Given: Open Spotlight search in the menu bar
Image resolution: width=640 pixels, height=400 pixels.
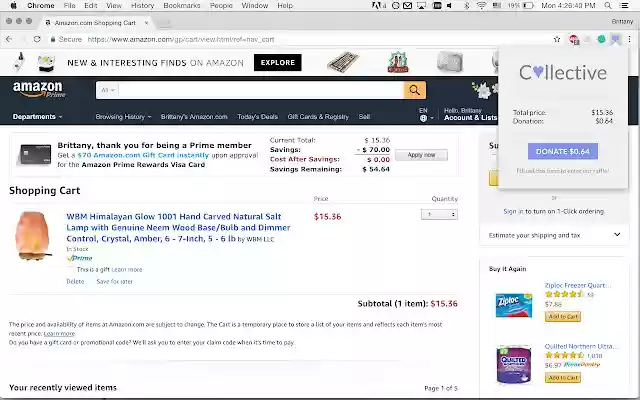Looking at the screenshot, I should [x=608, y=6].
